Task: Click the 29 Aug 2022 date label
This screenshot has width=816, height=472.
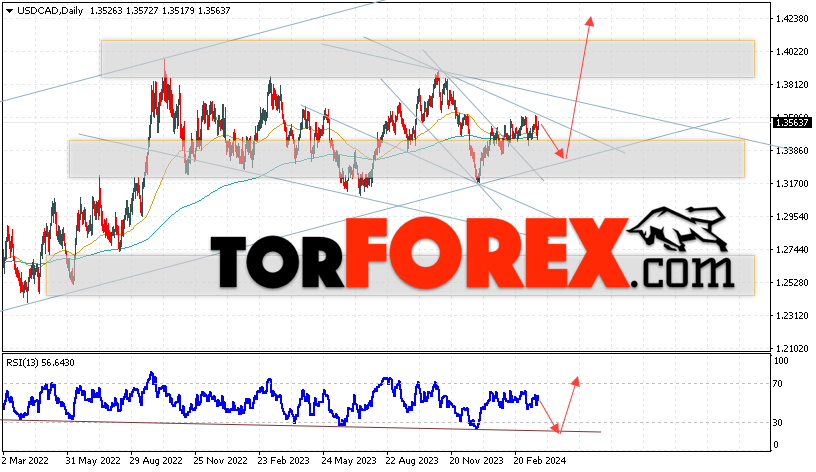Action: point(156,461)
